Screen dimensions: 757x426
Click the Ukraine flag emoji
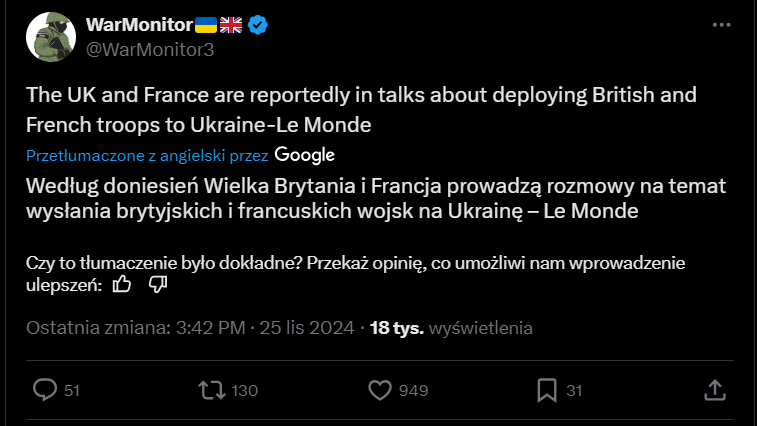point(207,26)
